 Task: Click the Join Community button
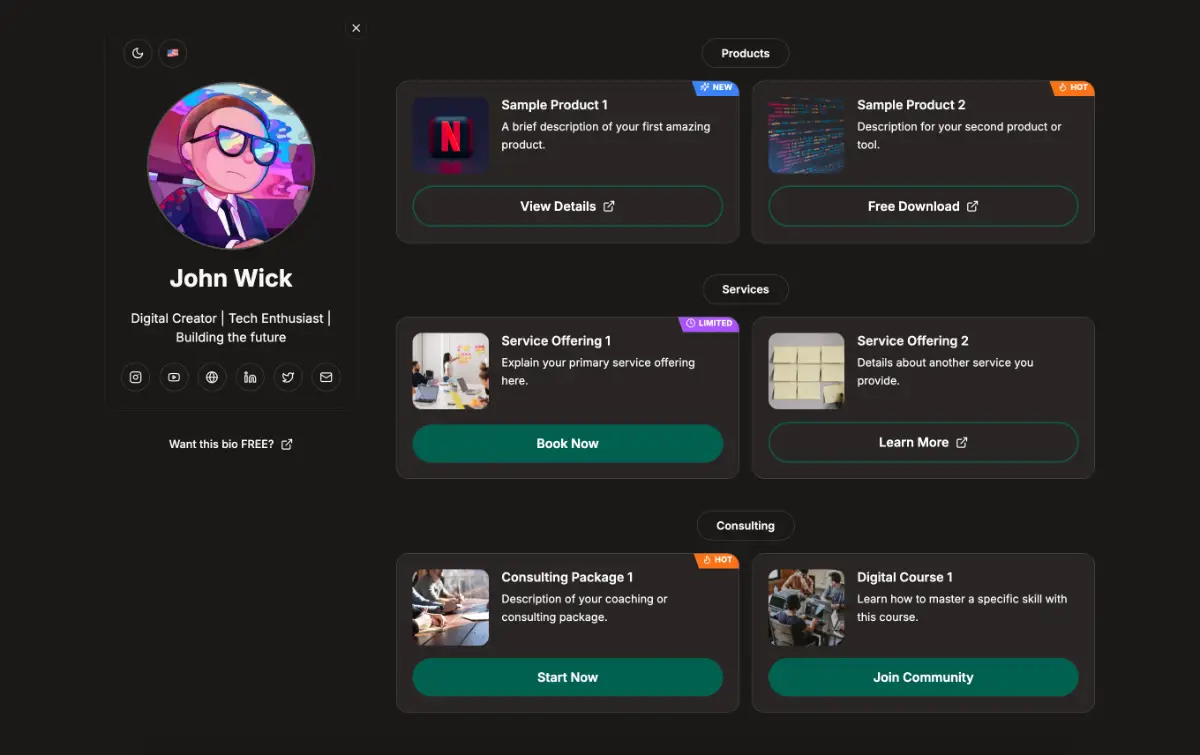(923, 677)
